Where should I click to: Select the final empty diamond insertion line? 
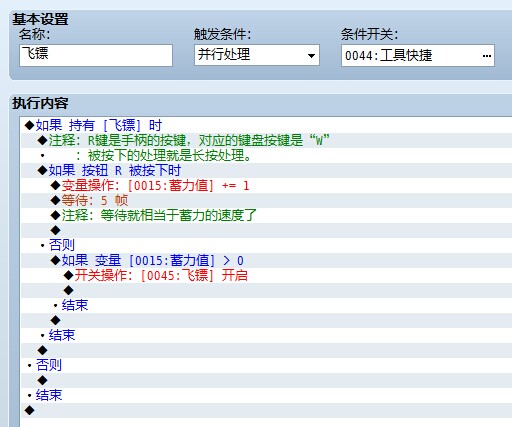pos(267,410)
